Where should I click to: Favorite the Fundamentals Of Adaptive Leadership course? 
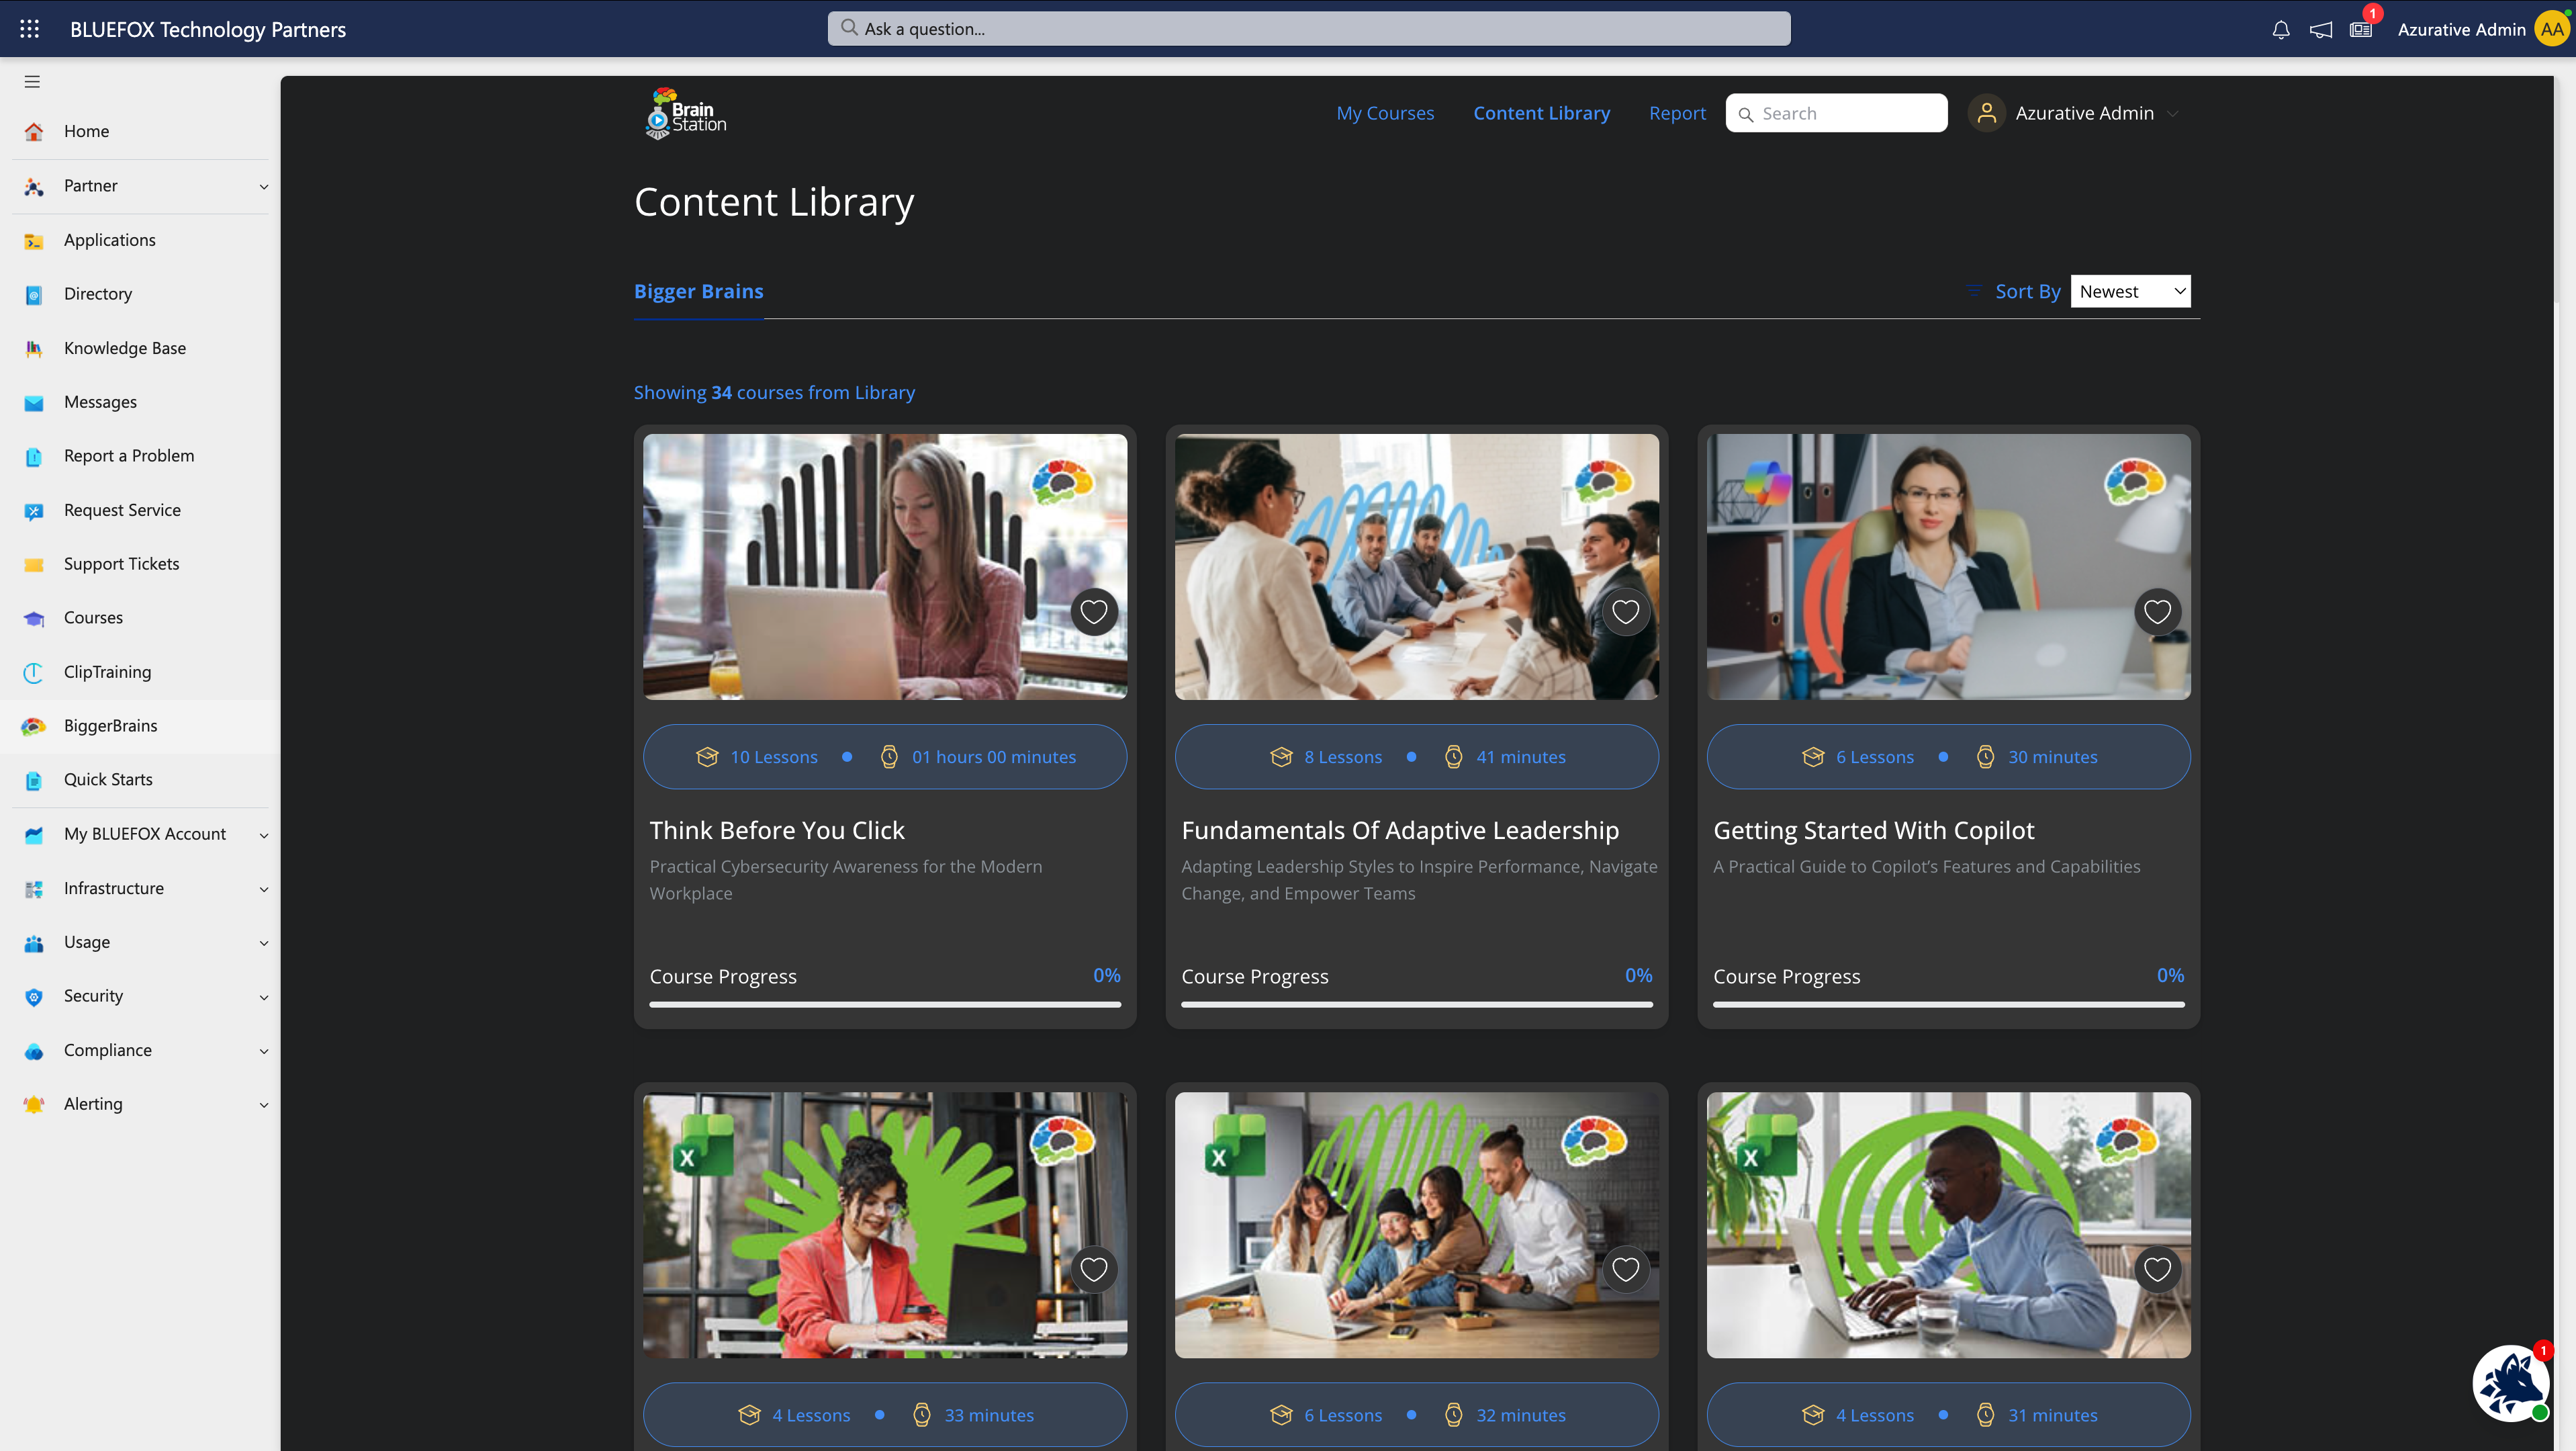[1626, 611]
